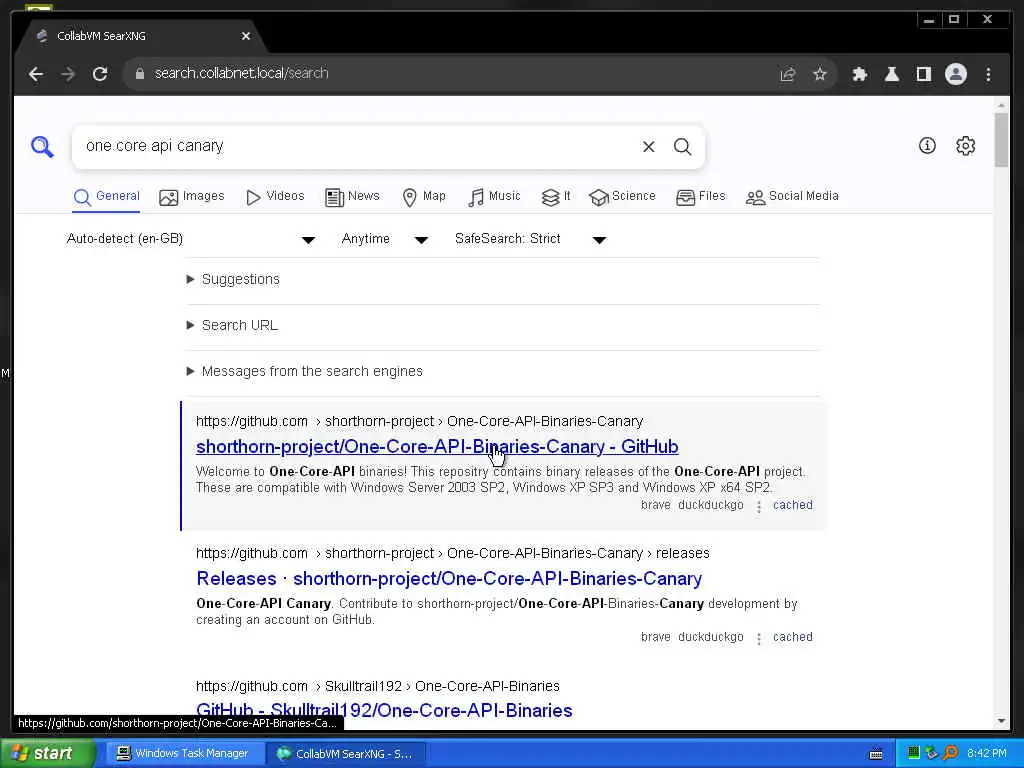The width and height of the screenshot is (1024, 768).
Task: Reload the page
Action: [x=100, y=74]
